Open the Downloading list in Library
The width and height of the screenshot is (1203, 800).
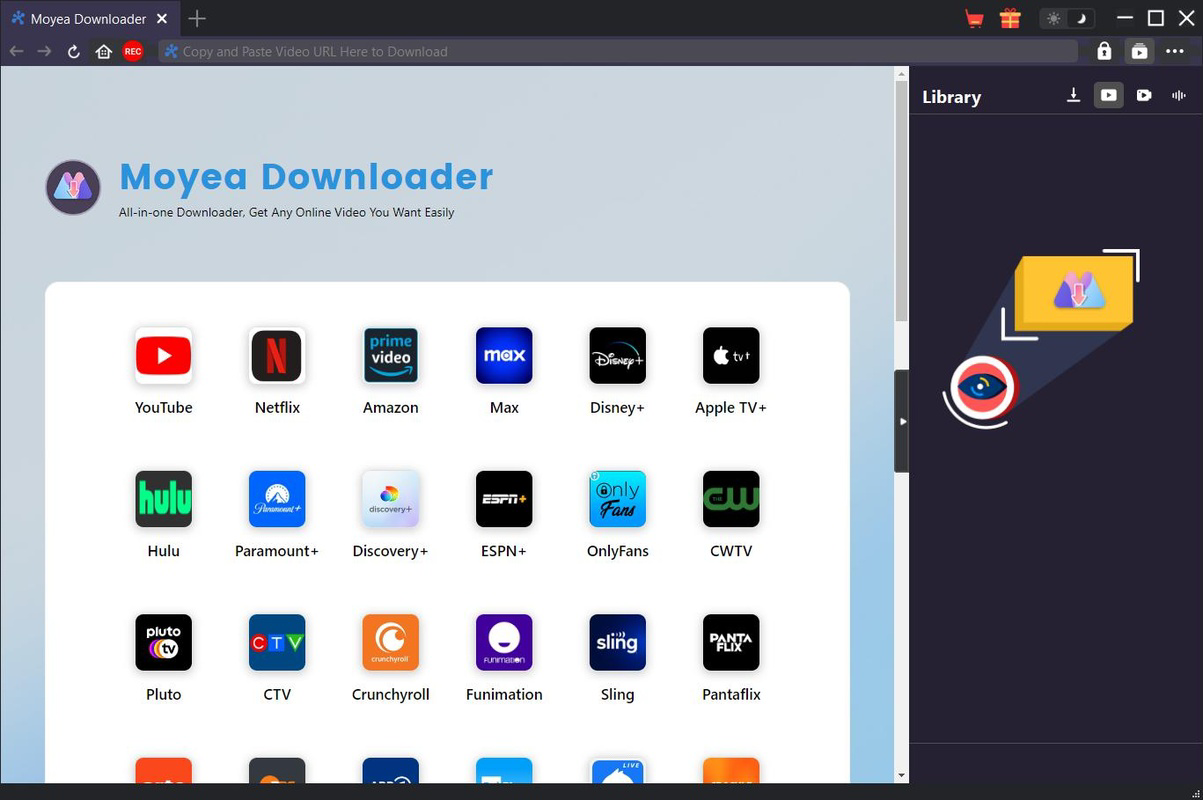coord(1073,95)
